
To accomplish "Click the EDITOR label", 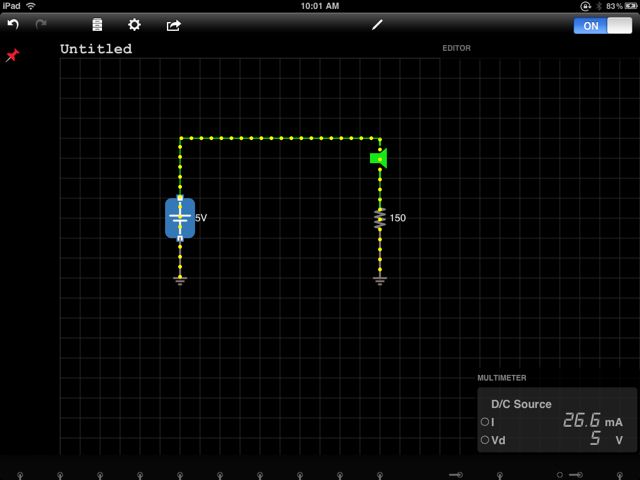I will point(456,48).
